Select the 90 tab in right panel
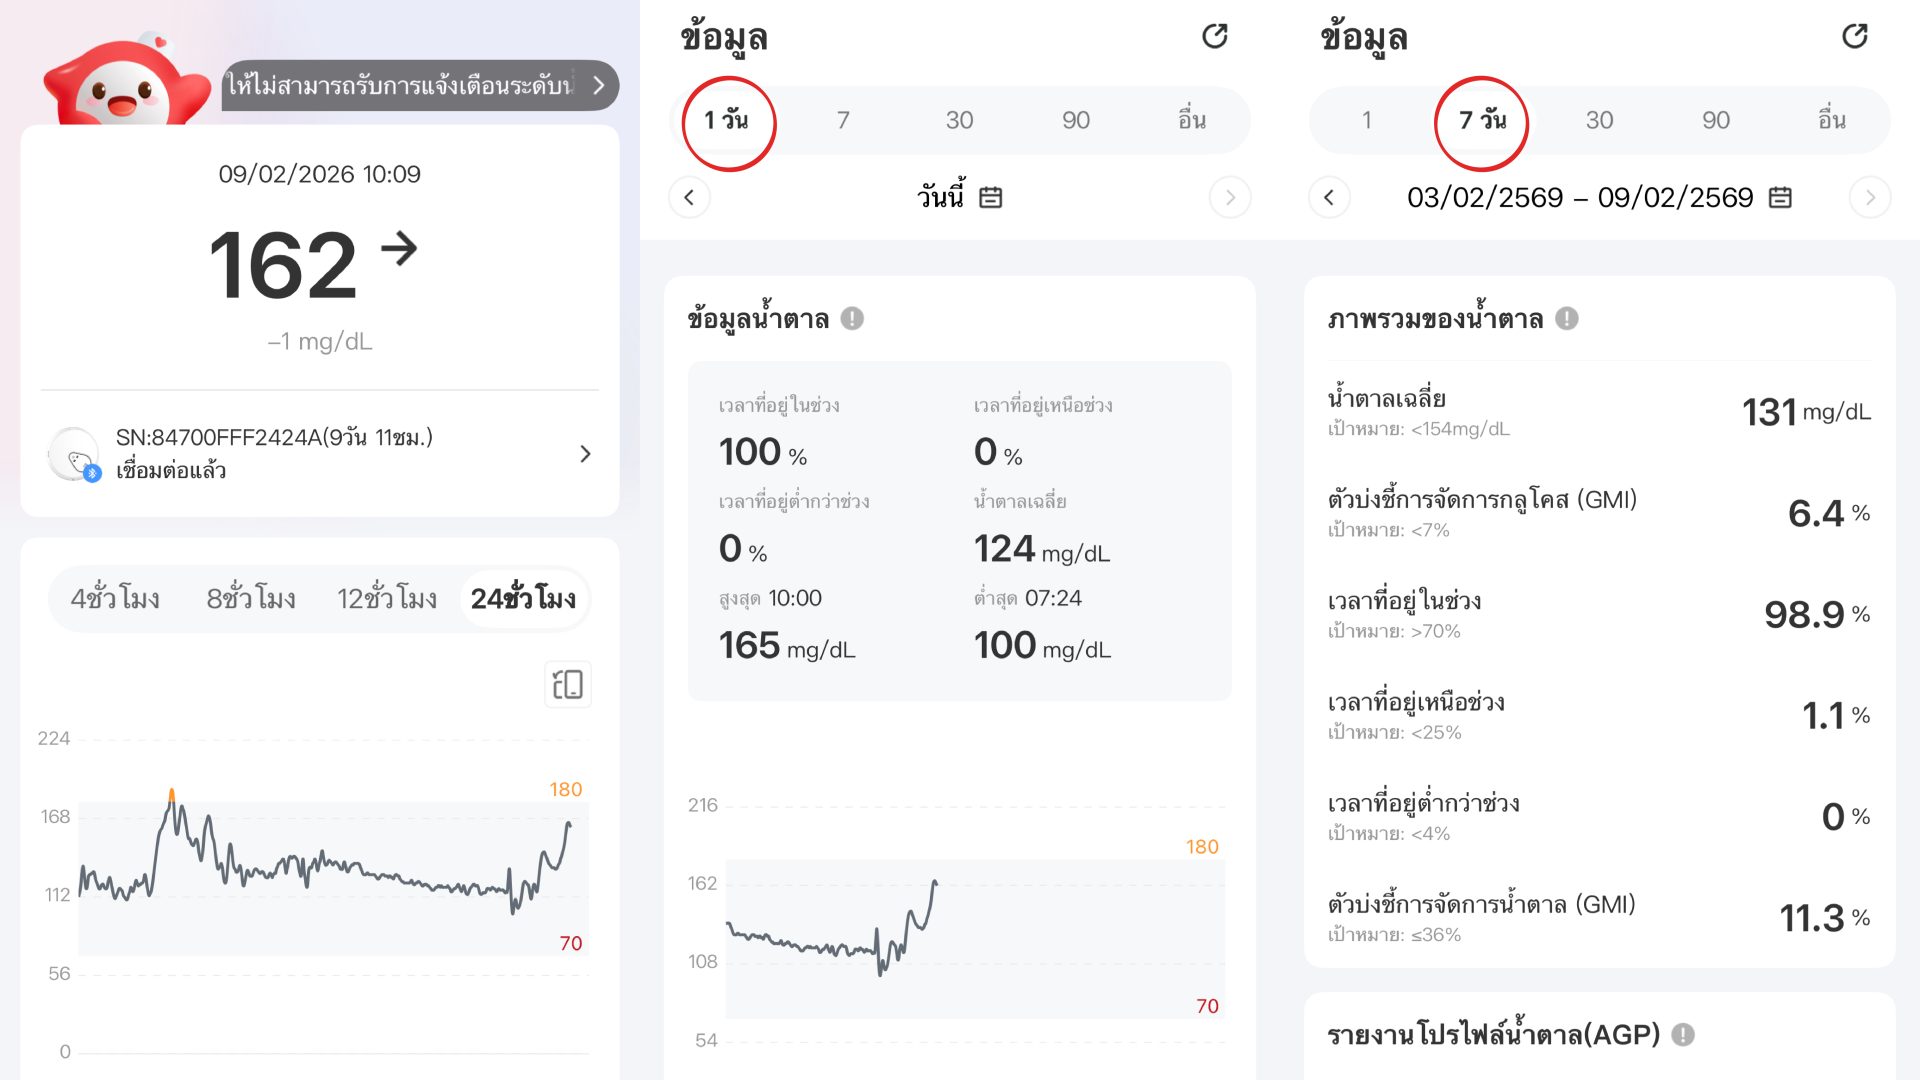The image size is (1920, 1080). 1716,121
